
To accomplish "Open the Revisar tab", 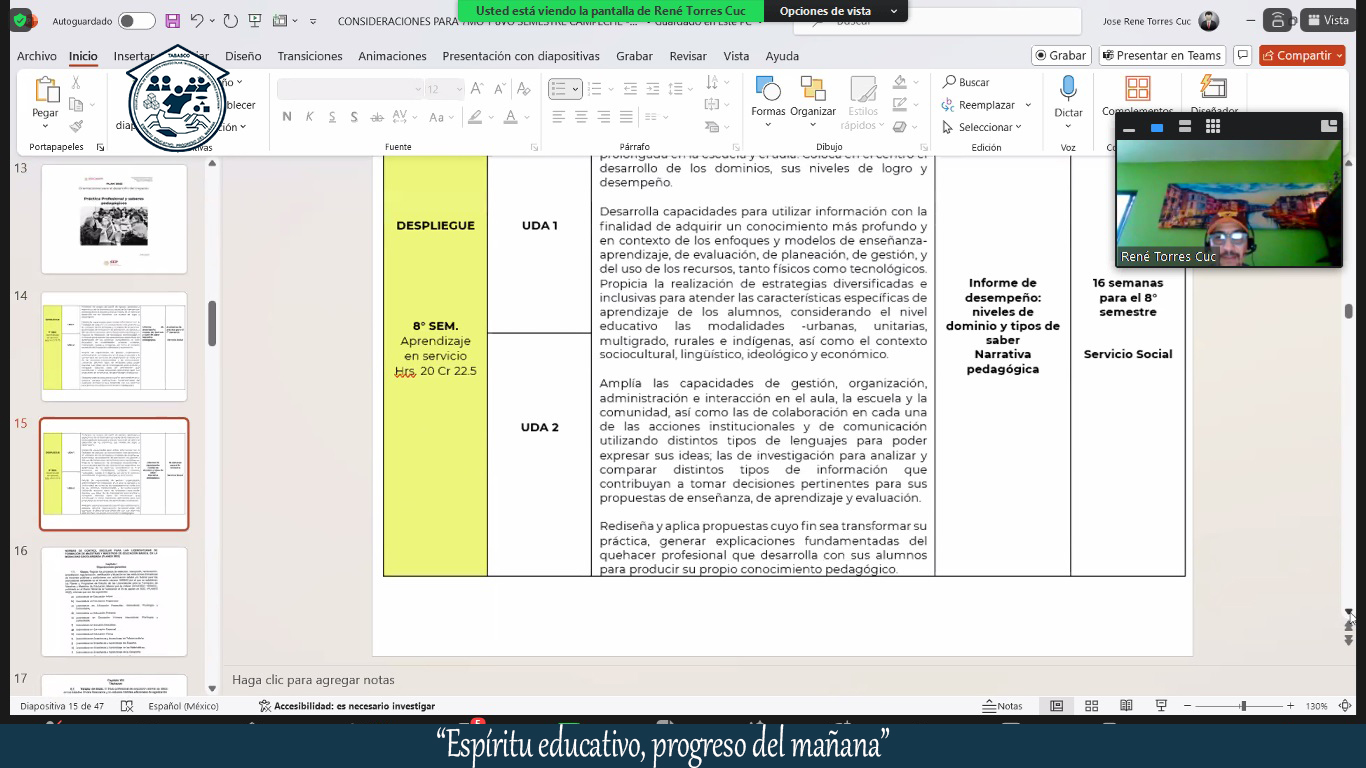I will (688, 56).
